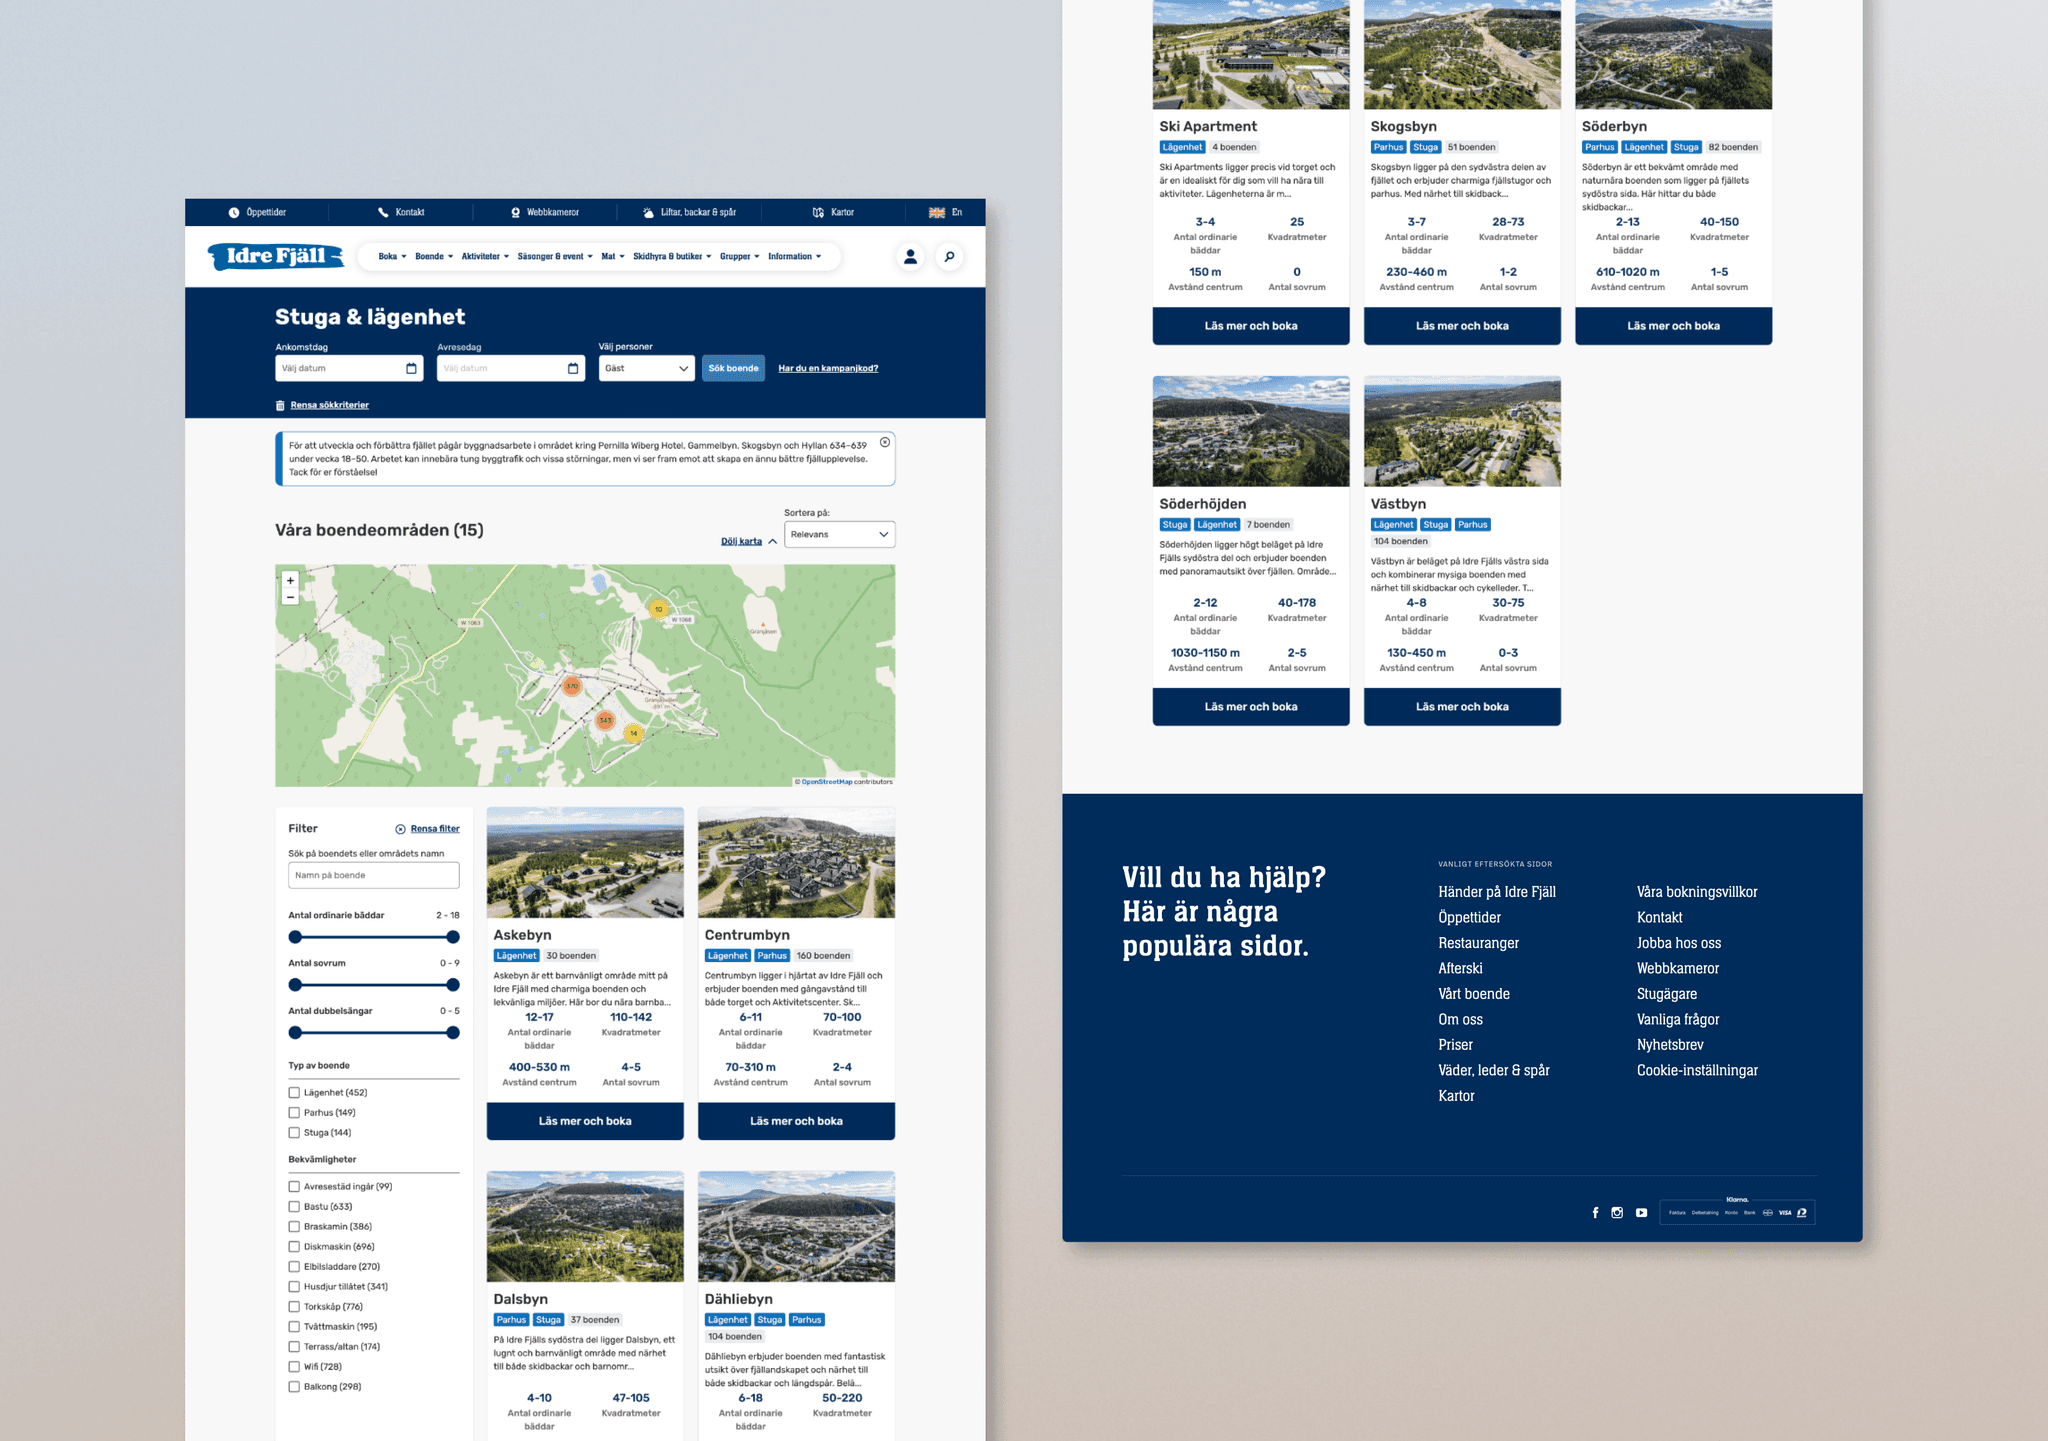The width and height of the screenshot is (2048, 1441).
Task: Click the Rensa filter circle-x icon
Action: pos(400,829)
